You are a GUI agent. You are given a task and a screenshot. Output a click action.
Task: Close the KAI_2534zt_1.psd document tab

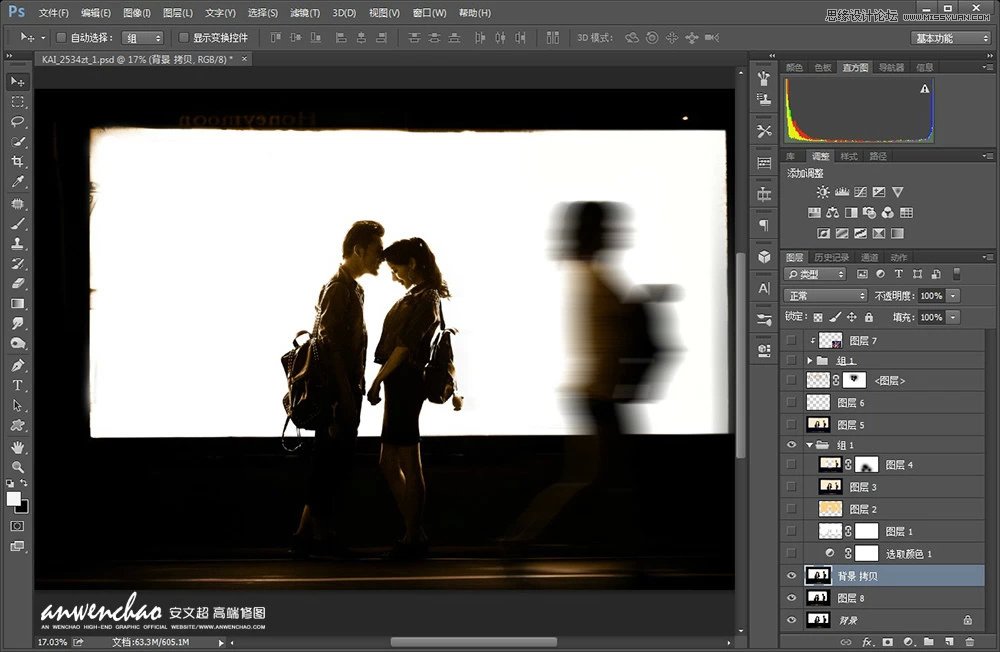point(244,59)
